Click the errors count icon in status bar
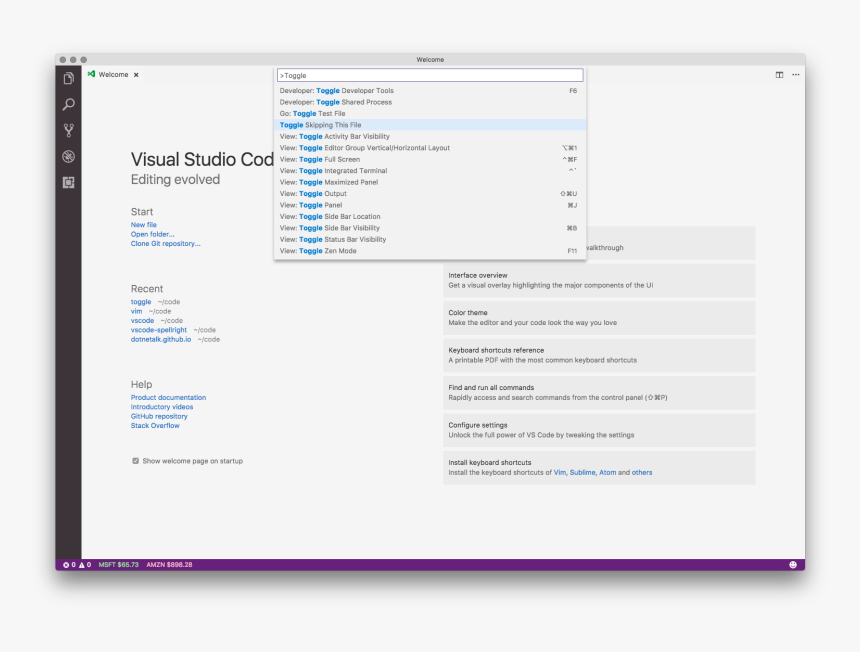Screen dimensions: 860x652 point(69,565)
